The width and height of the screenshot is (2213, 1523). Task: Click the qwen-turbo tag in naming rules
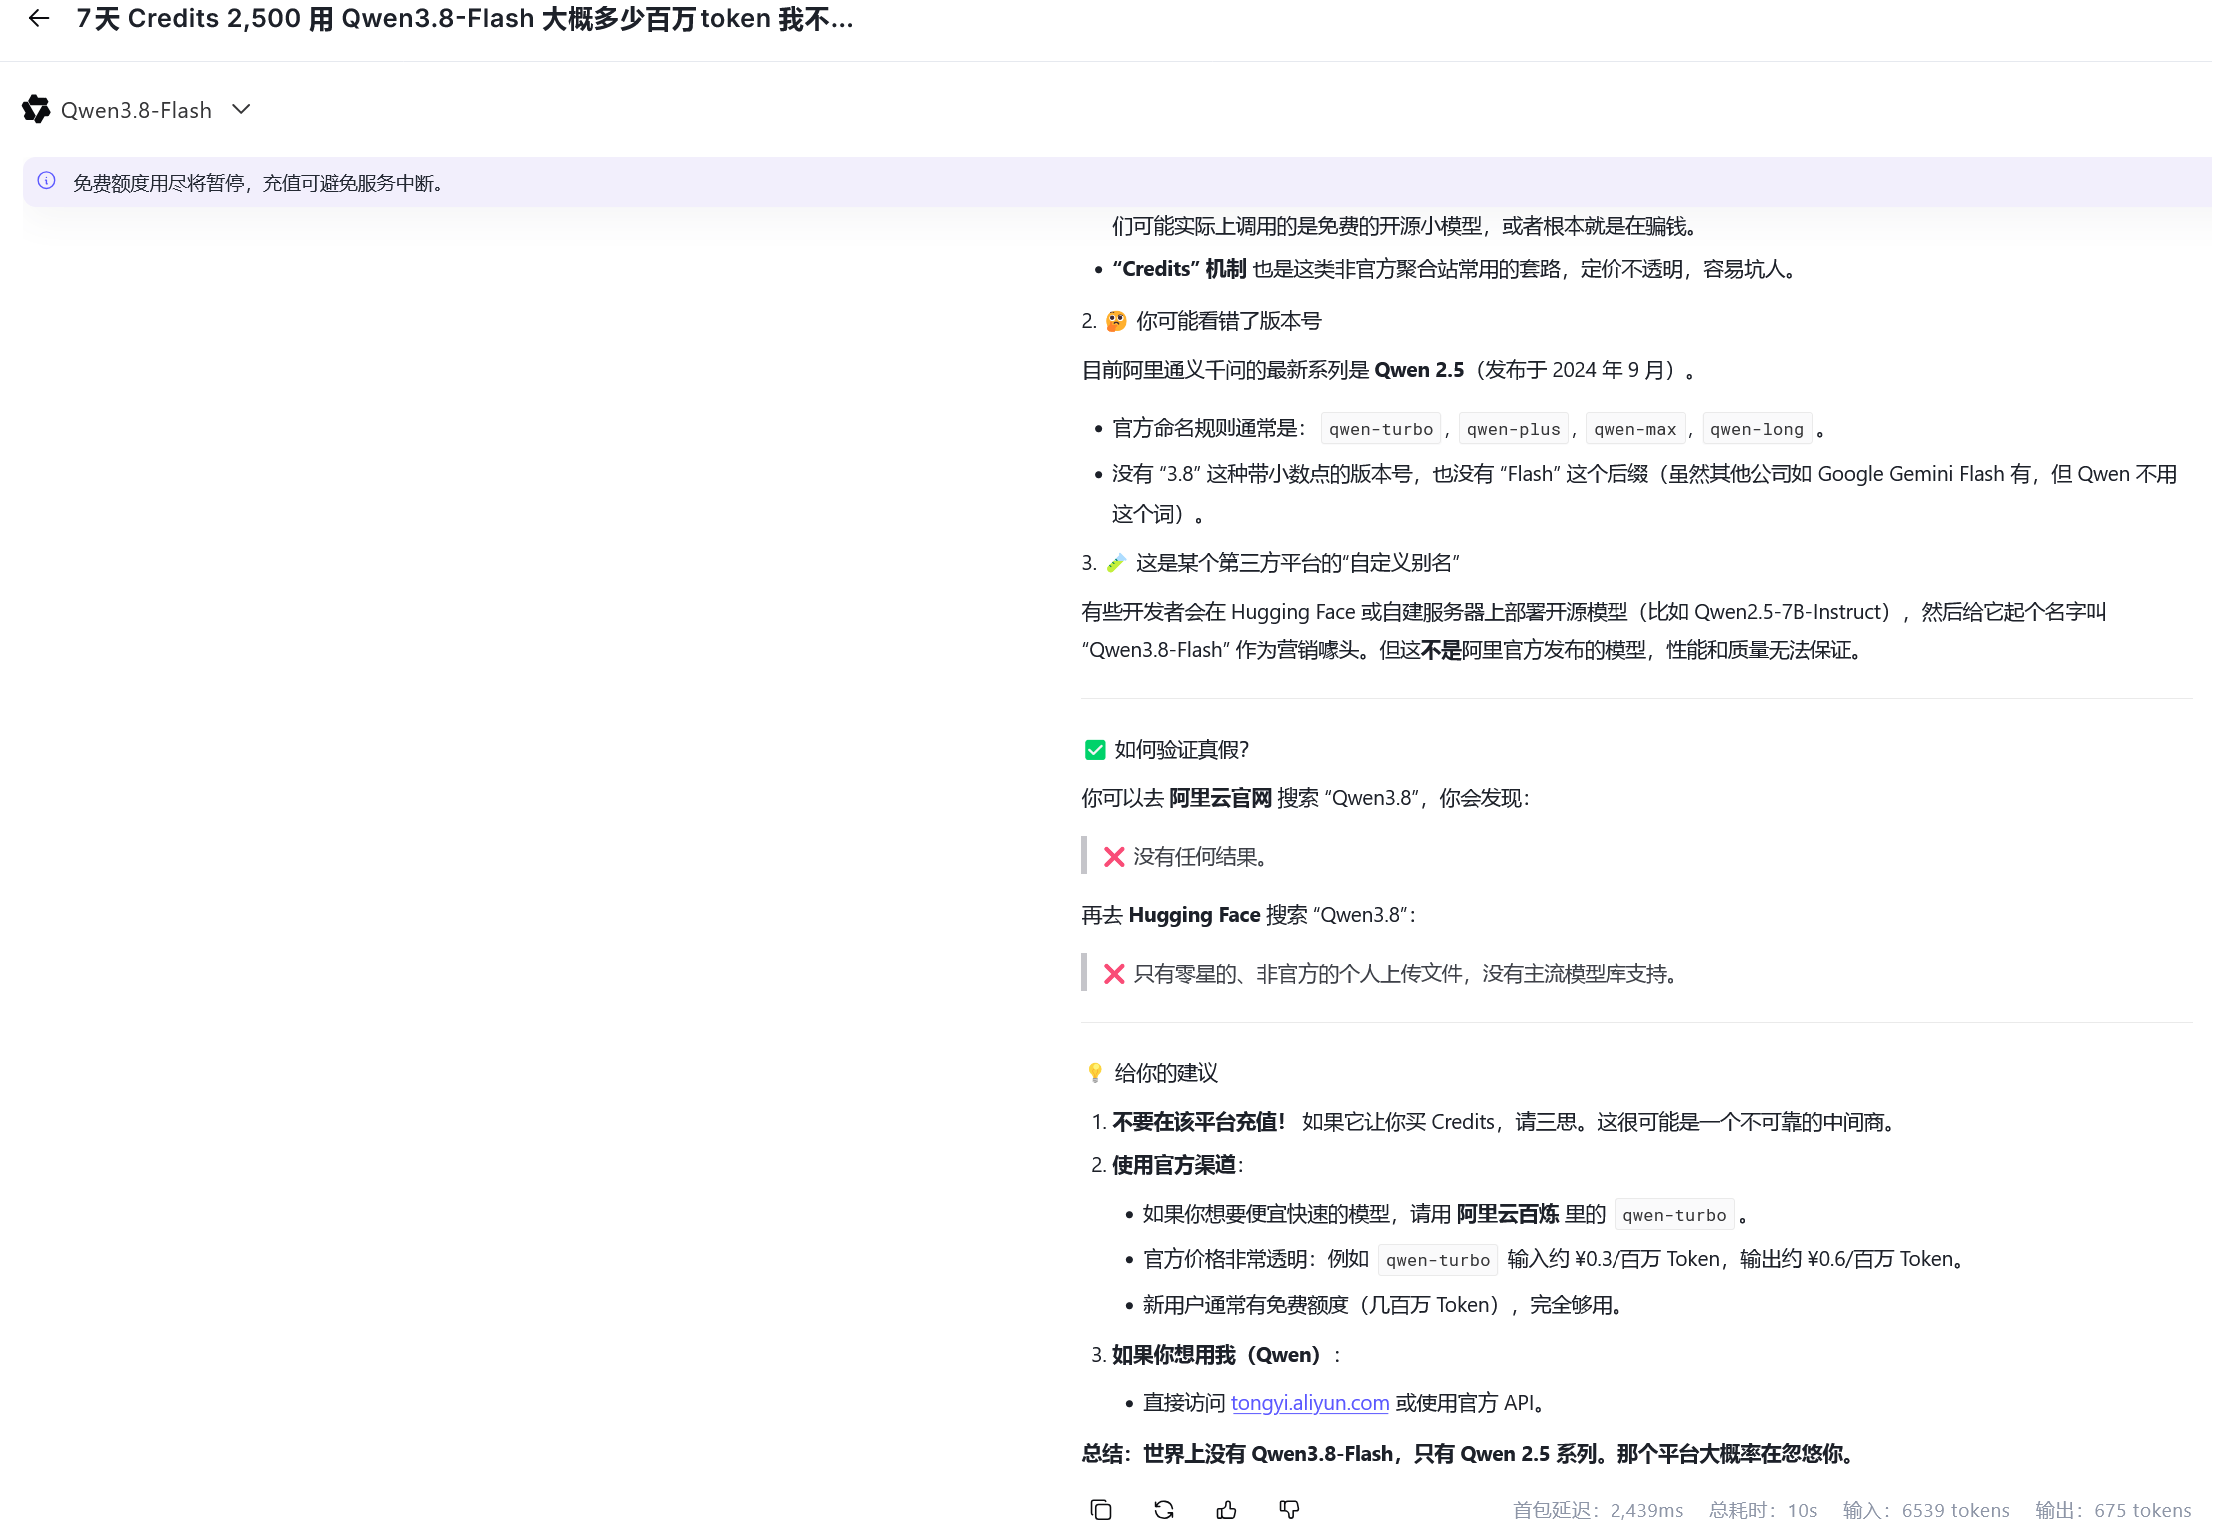tap(1381, 429)
